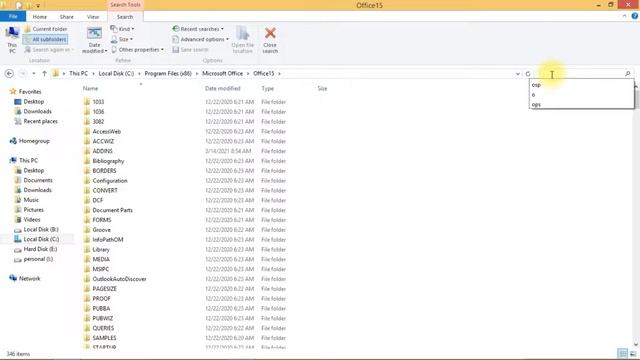Screen dimensions: 640x360
Task: Open the File ribbon tab
Action: click(x=13, y=17)
